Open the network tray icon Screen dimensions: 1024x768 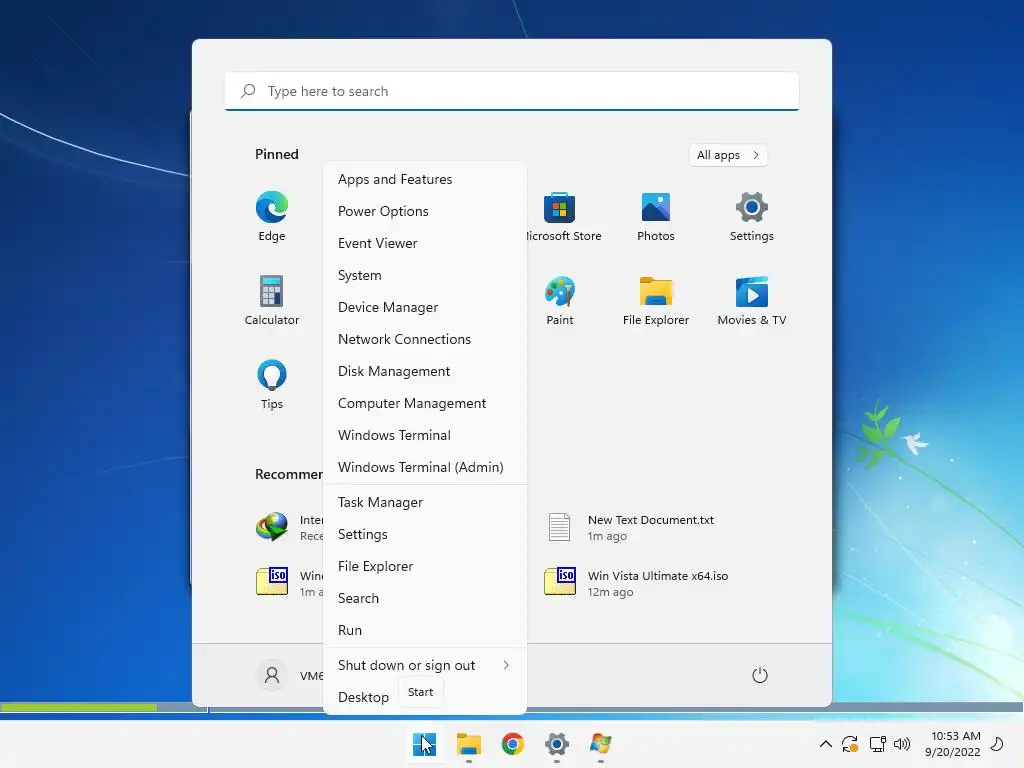(877, 744)
